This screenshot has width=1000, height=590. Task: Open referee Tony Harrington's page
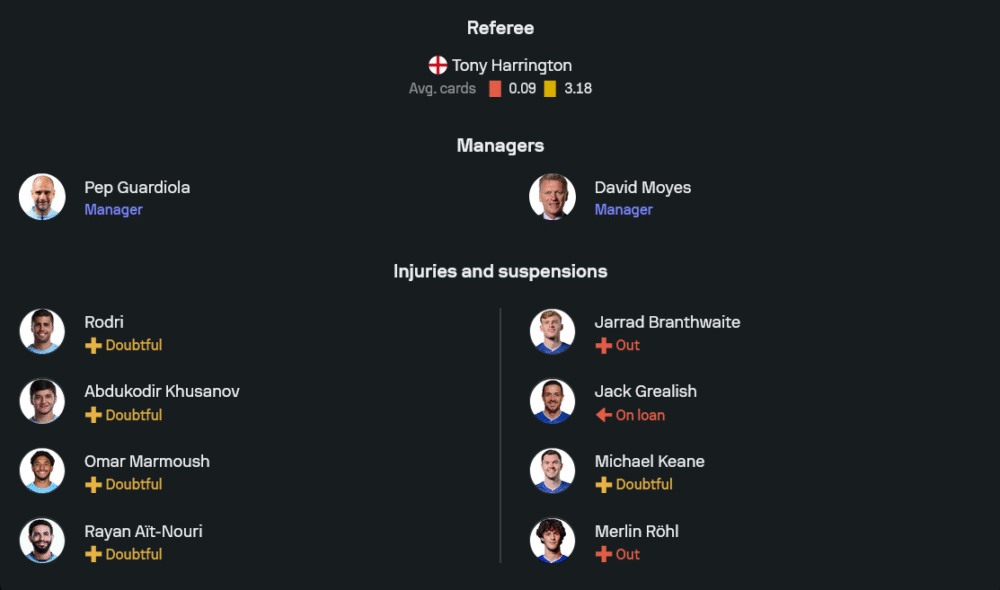511,65
